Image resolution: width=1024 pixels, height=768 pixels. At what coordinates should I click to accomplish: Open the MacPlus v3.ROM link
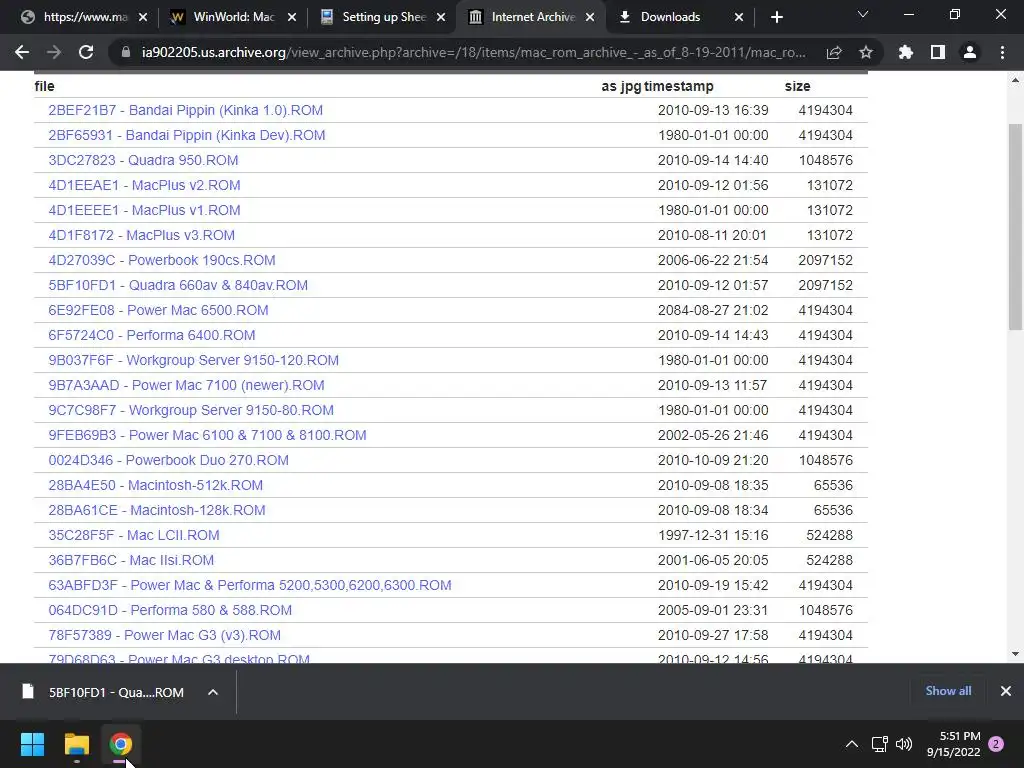point(142,235)
